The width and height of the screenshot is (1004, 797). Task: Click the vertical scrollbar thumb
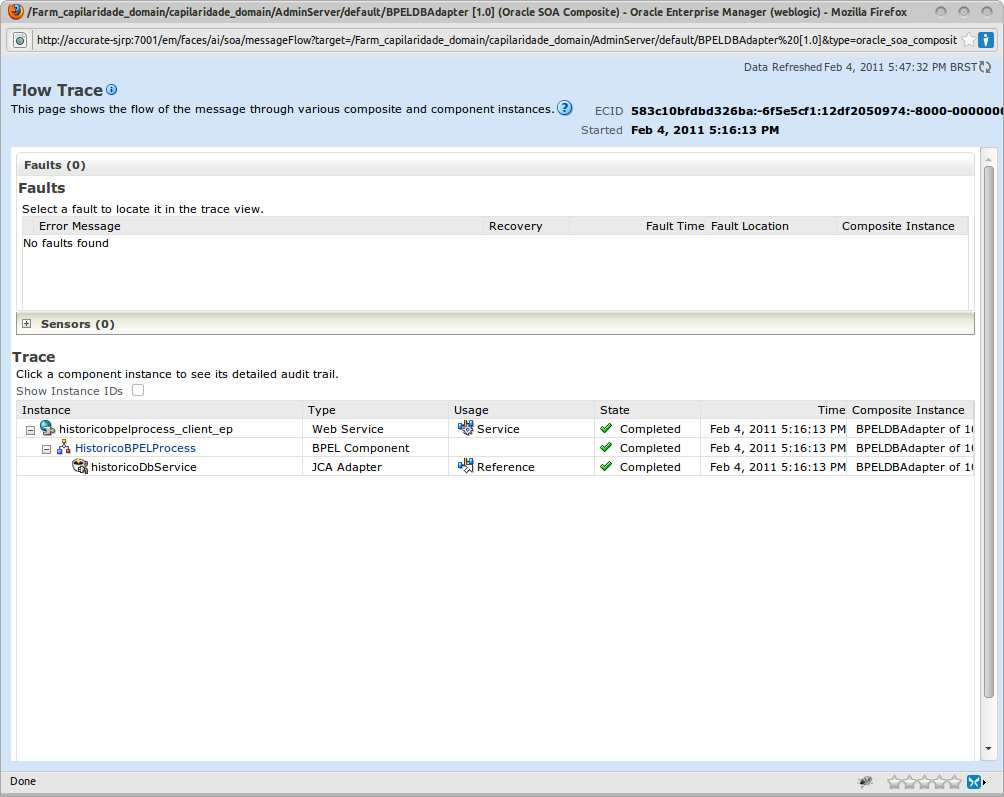tap(989, 432)
